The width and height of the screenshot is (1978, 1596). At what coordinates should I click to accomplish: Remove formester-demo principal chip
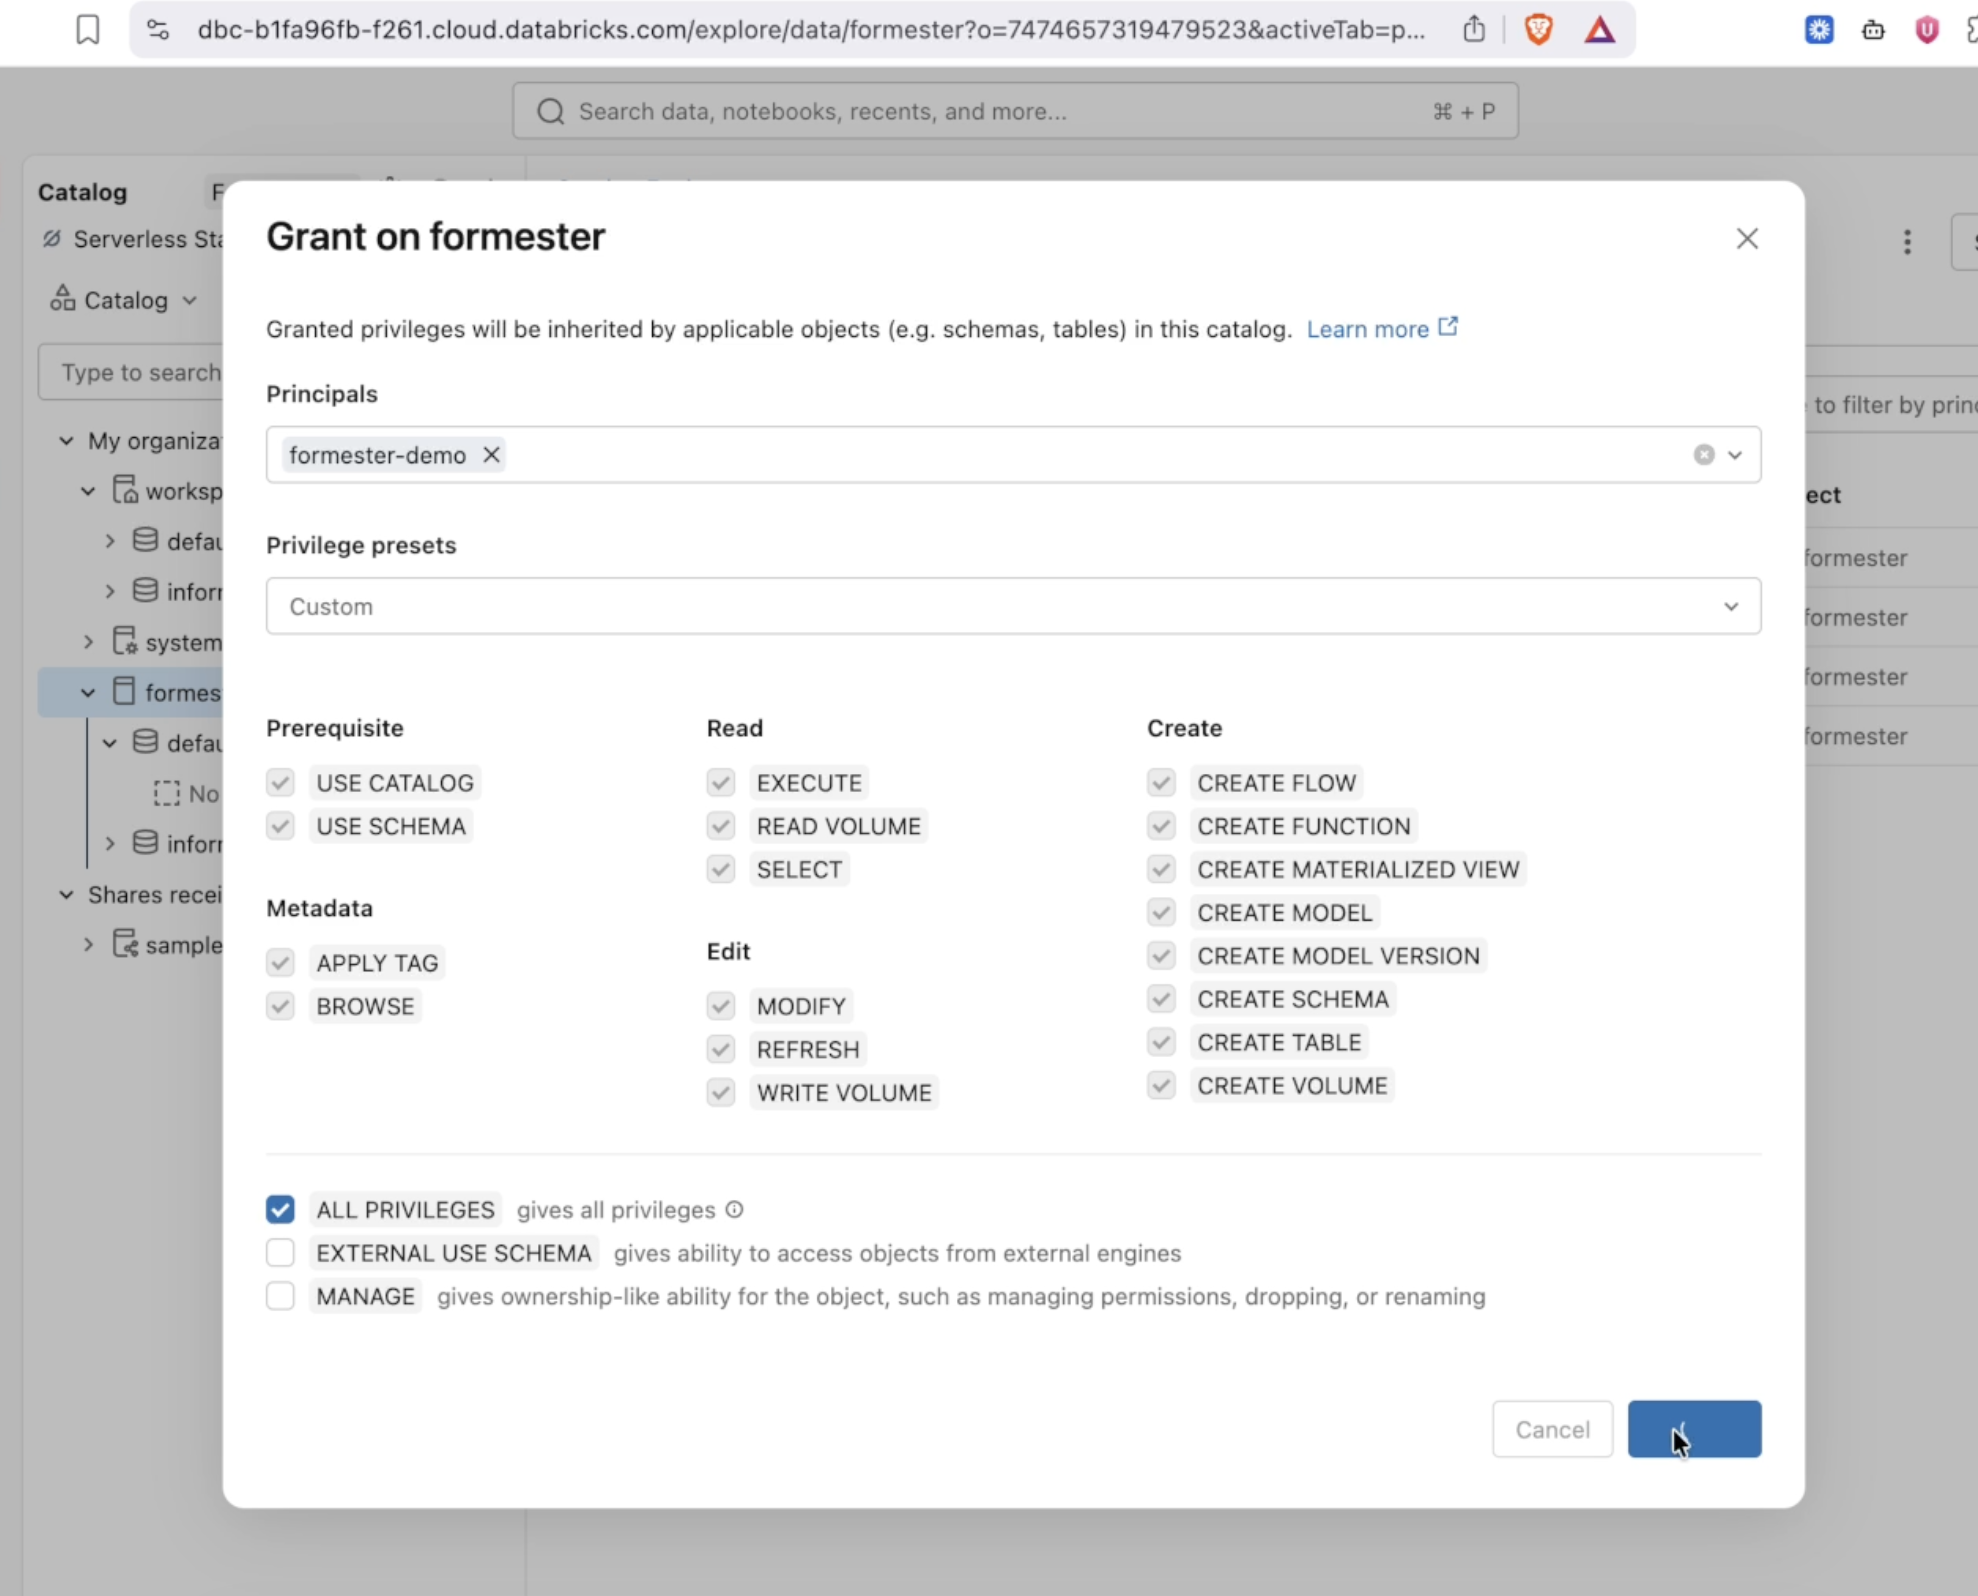pos(491,455)
